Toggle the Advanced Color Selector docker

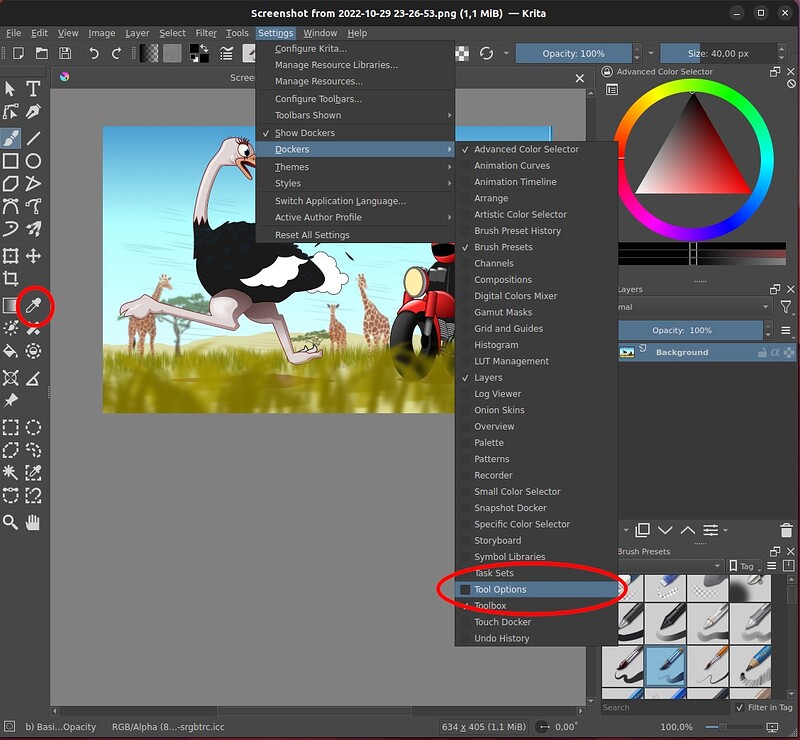click(x=536, y=149)
